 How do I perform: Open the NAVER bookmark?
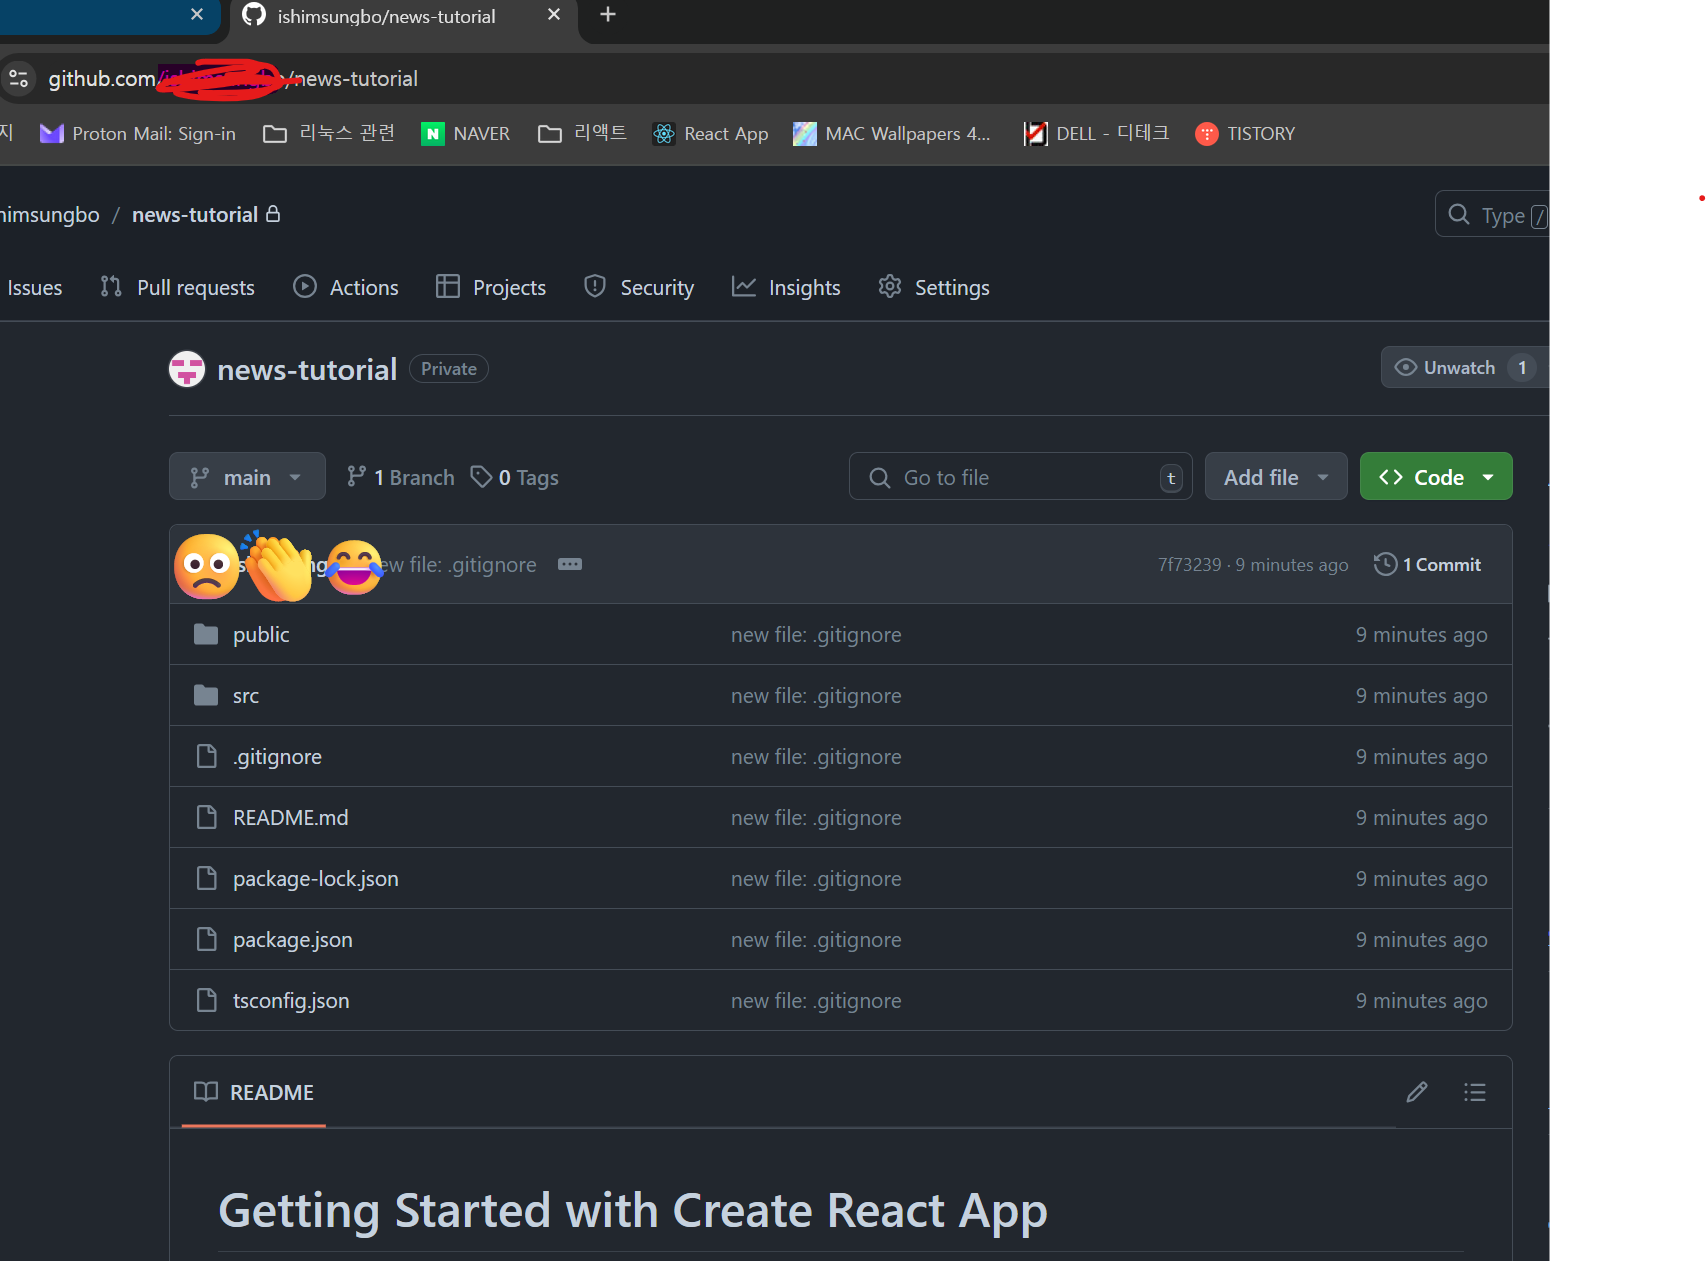point(466,134)
